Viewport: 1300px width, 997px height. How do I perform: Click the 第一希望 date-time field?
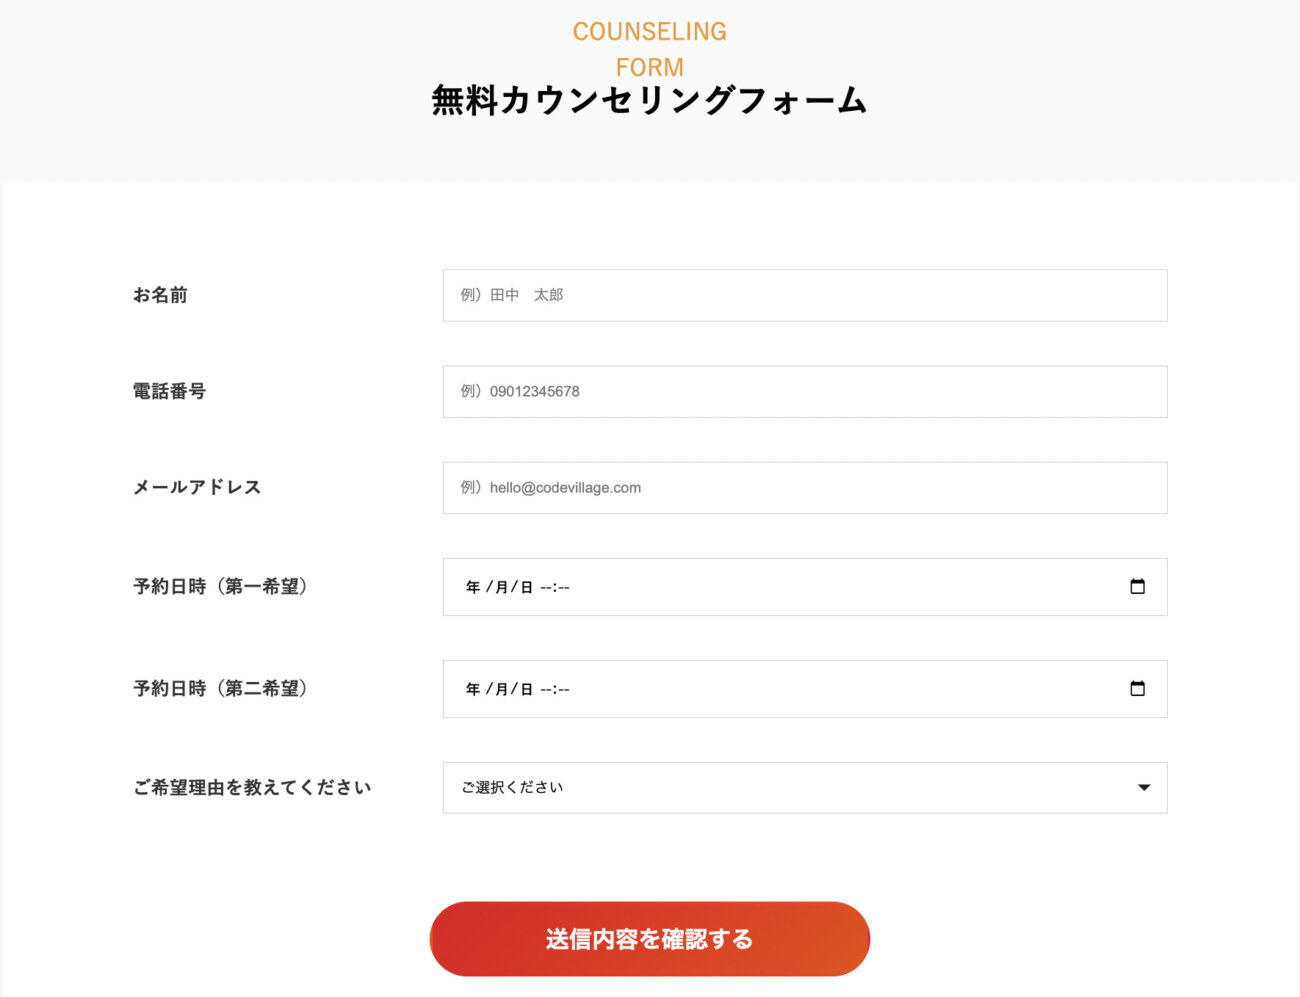(805, 587)
